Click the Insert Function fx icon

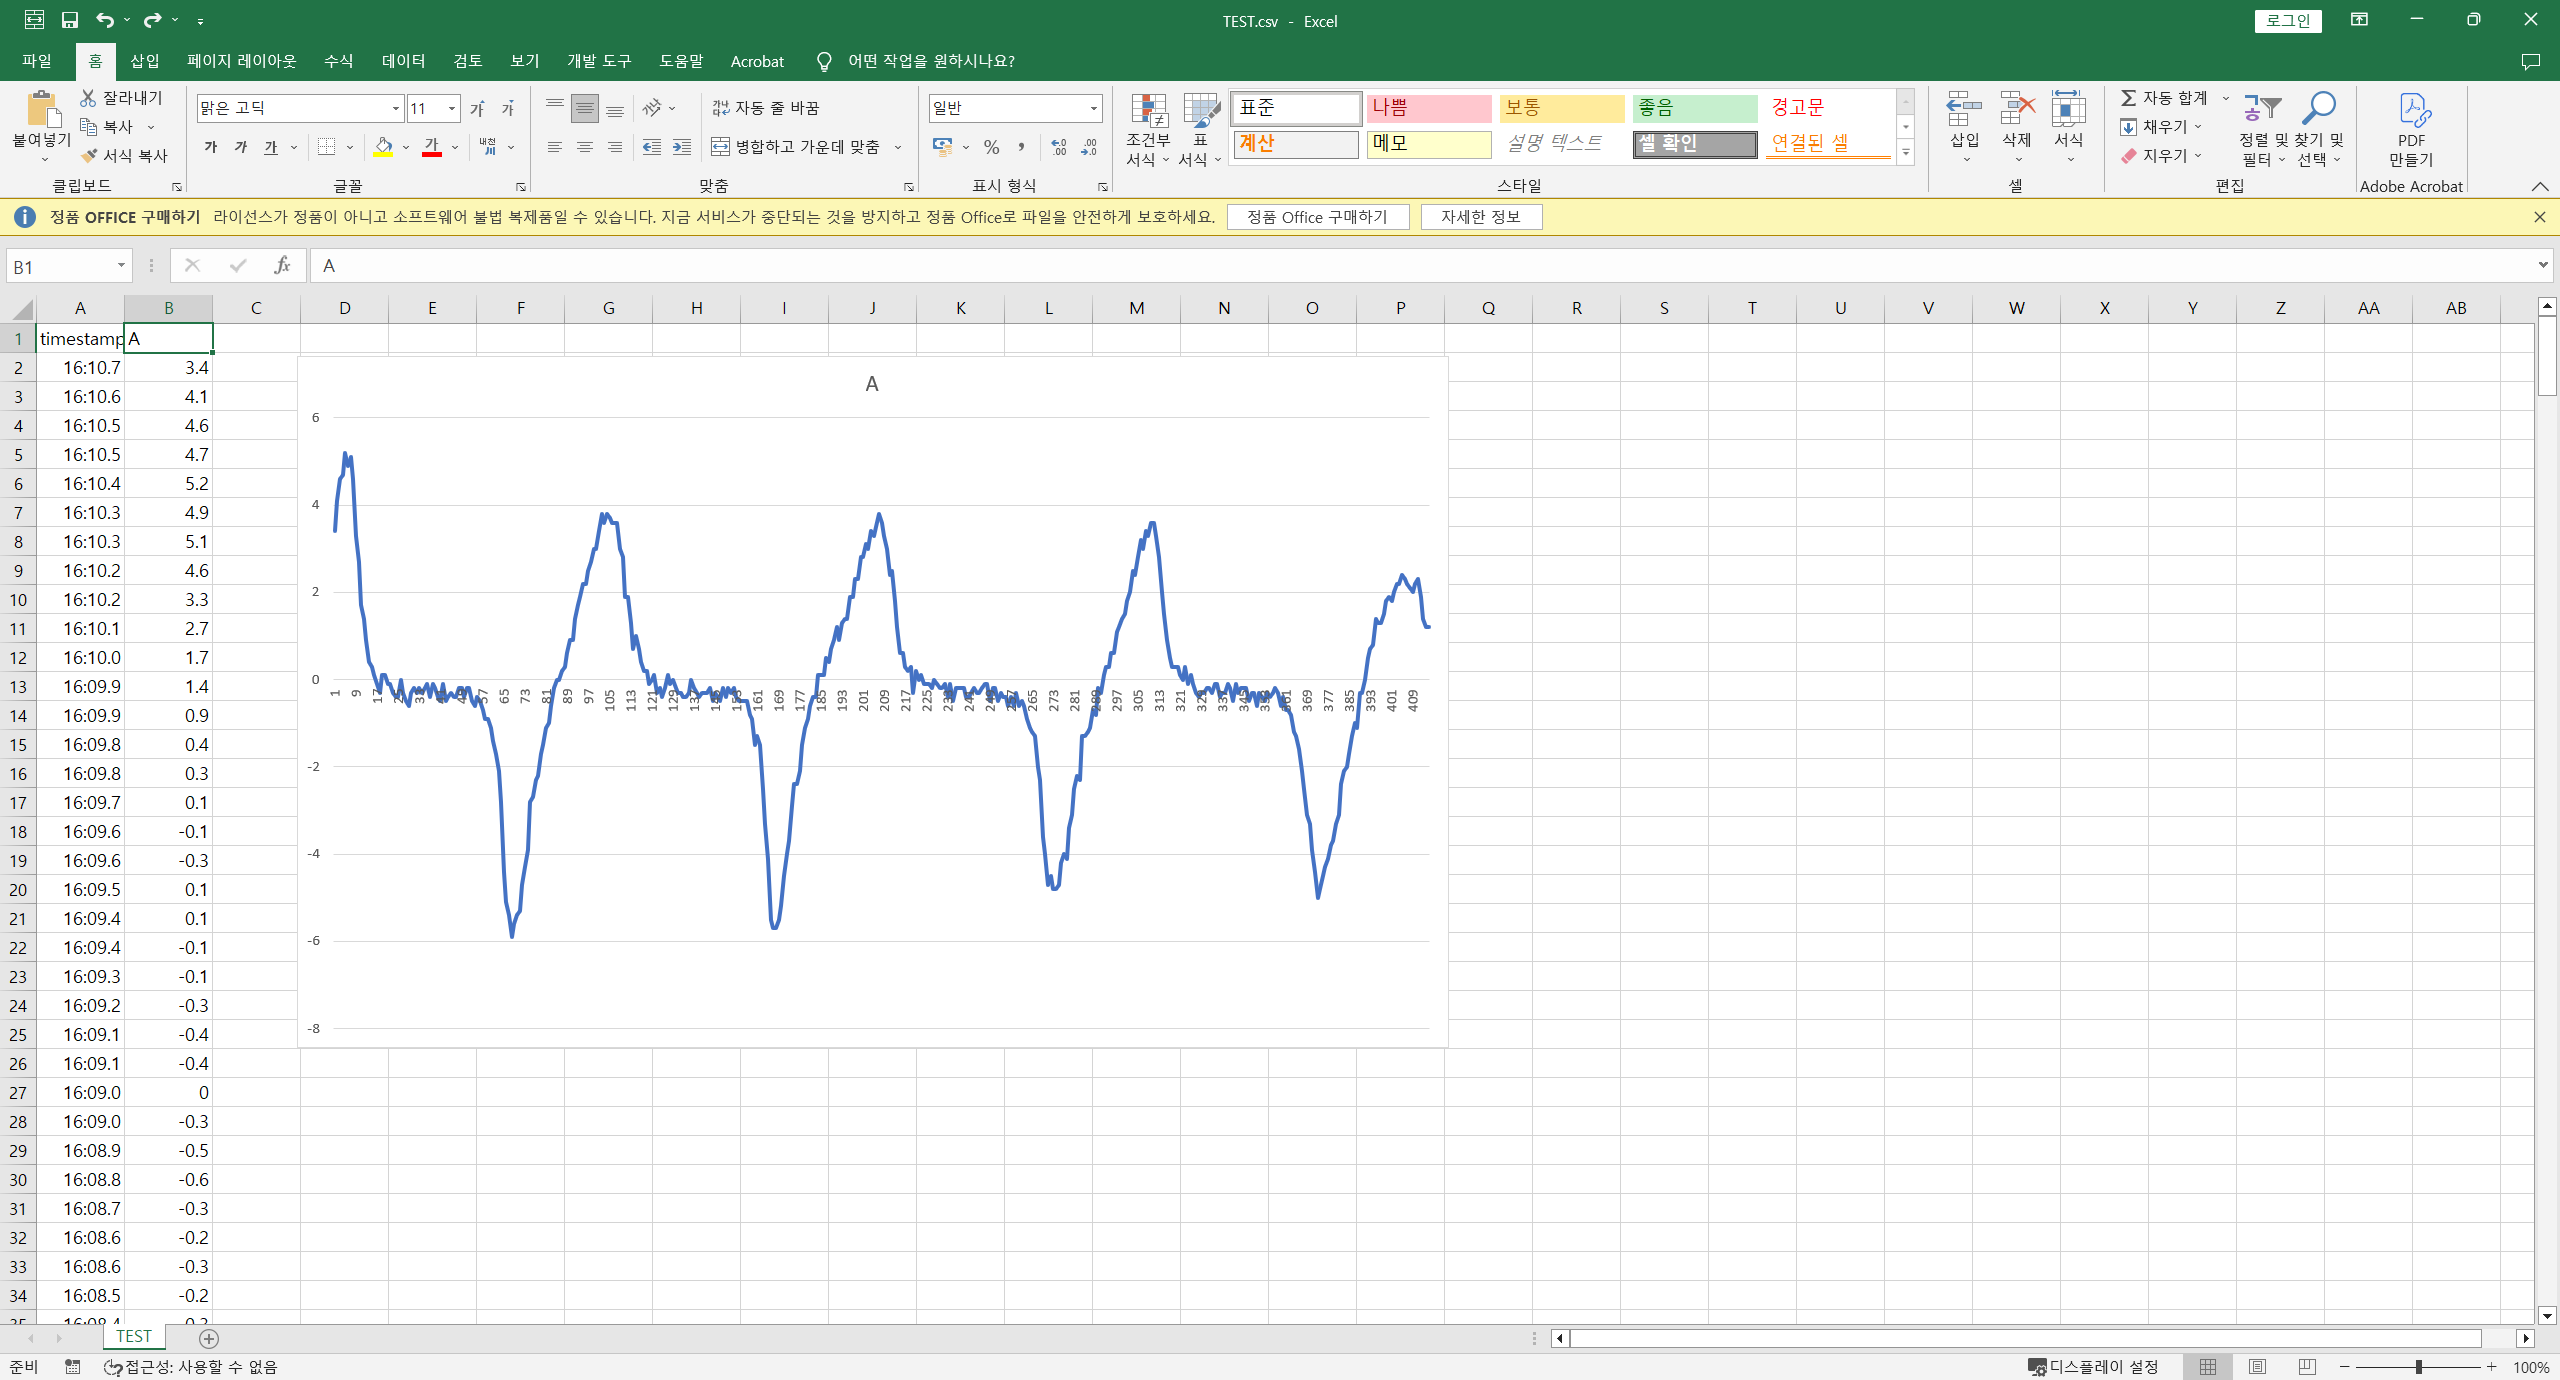point(282,266)
